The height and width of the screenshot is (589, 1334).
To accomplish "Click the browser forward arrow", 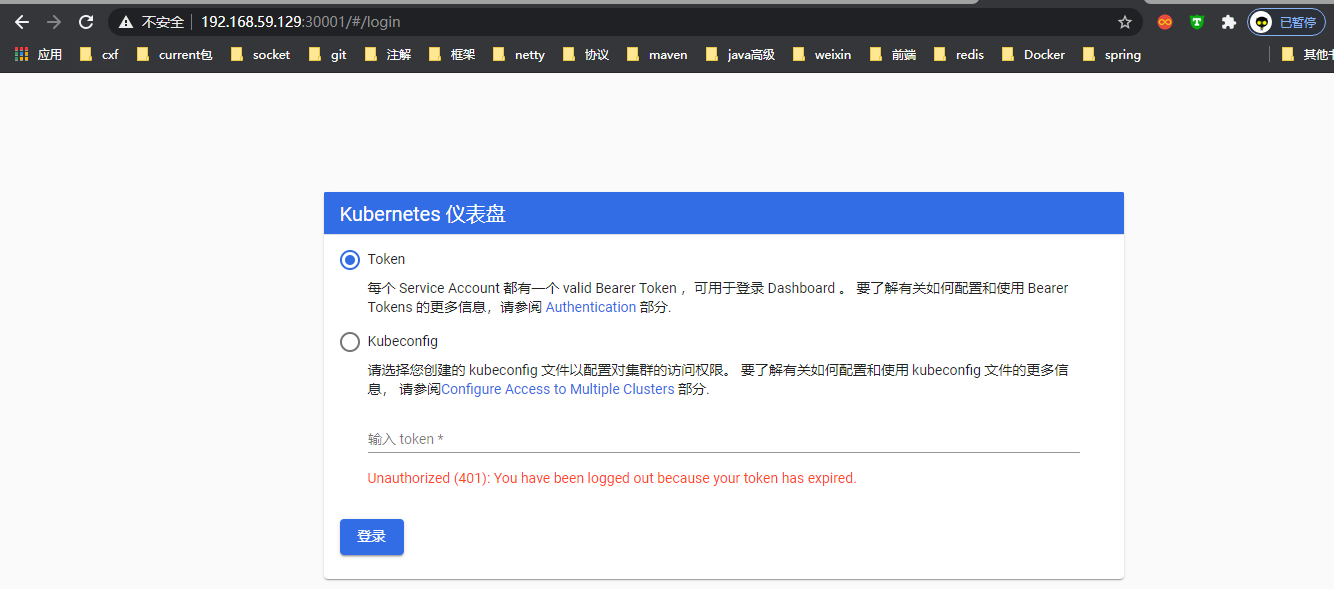I will tap(54, 22).
